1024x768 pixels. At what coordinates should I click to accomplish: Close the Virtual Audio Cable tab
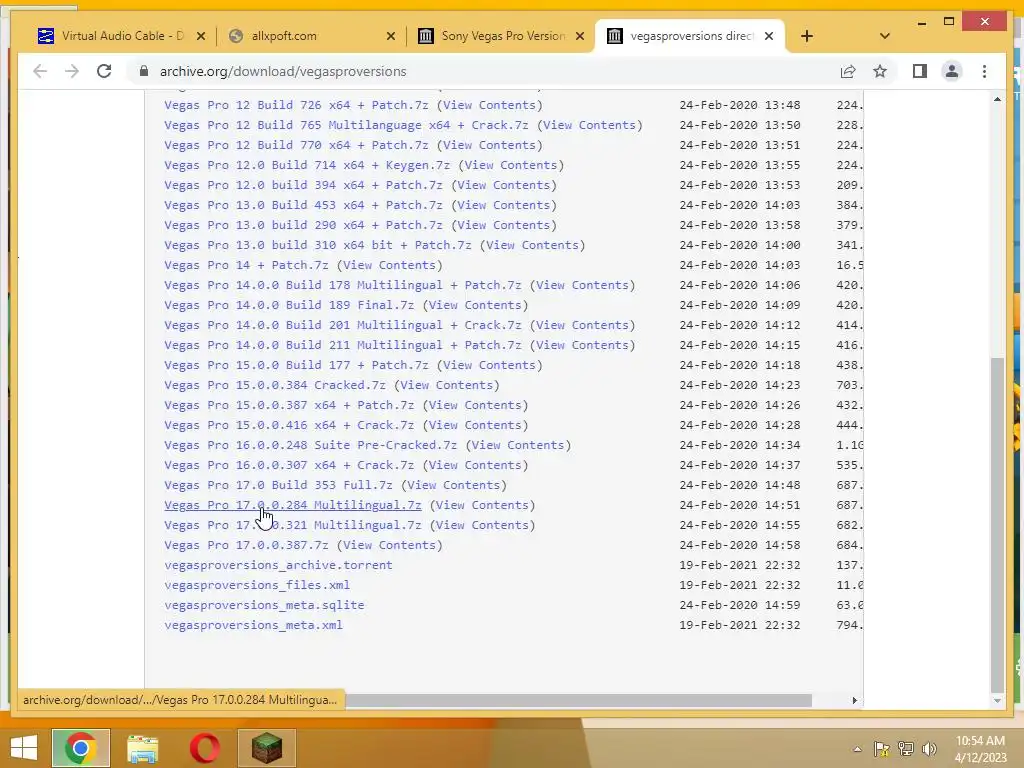pyautogui.click(x=201, y=36)
